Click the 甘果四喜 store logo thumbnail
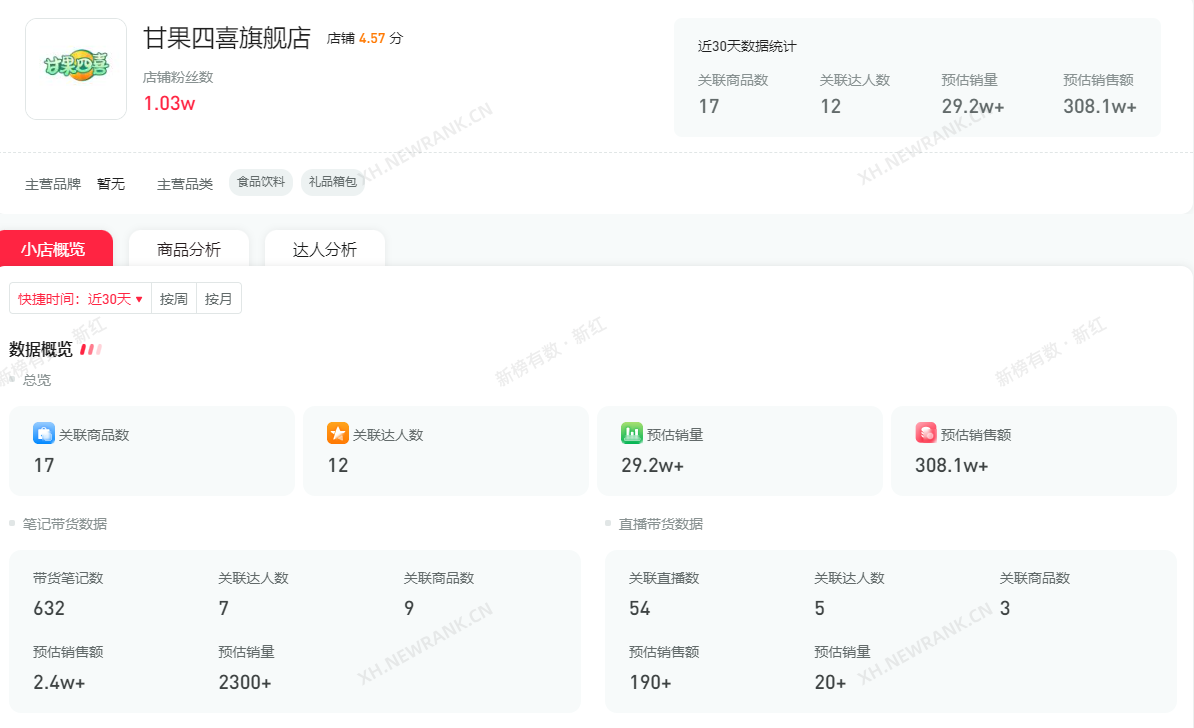The width and height of the screenshot is (1194, 728). [x=76, y=69]
